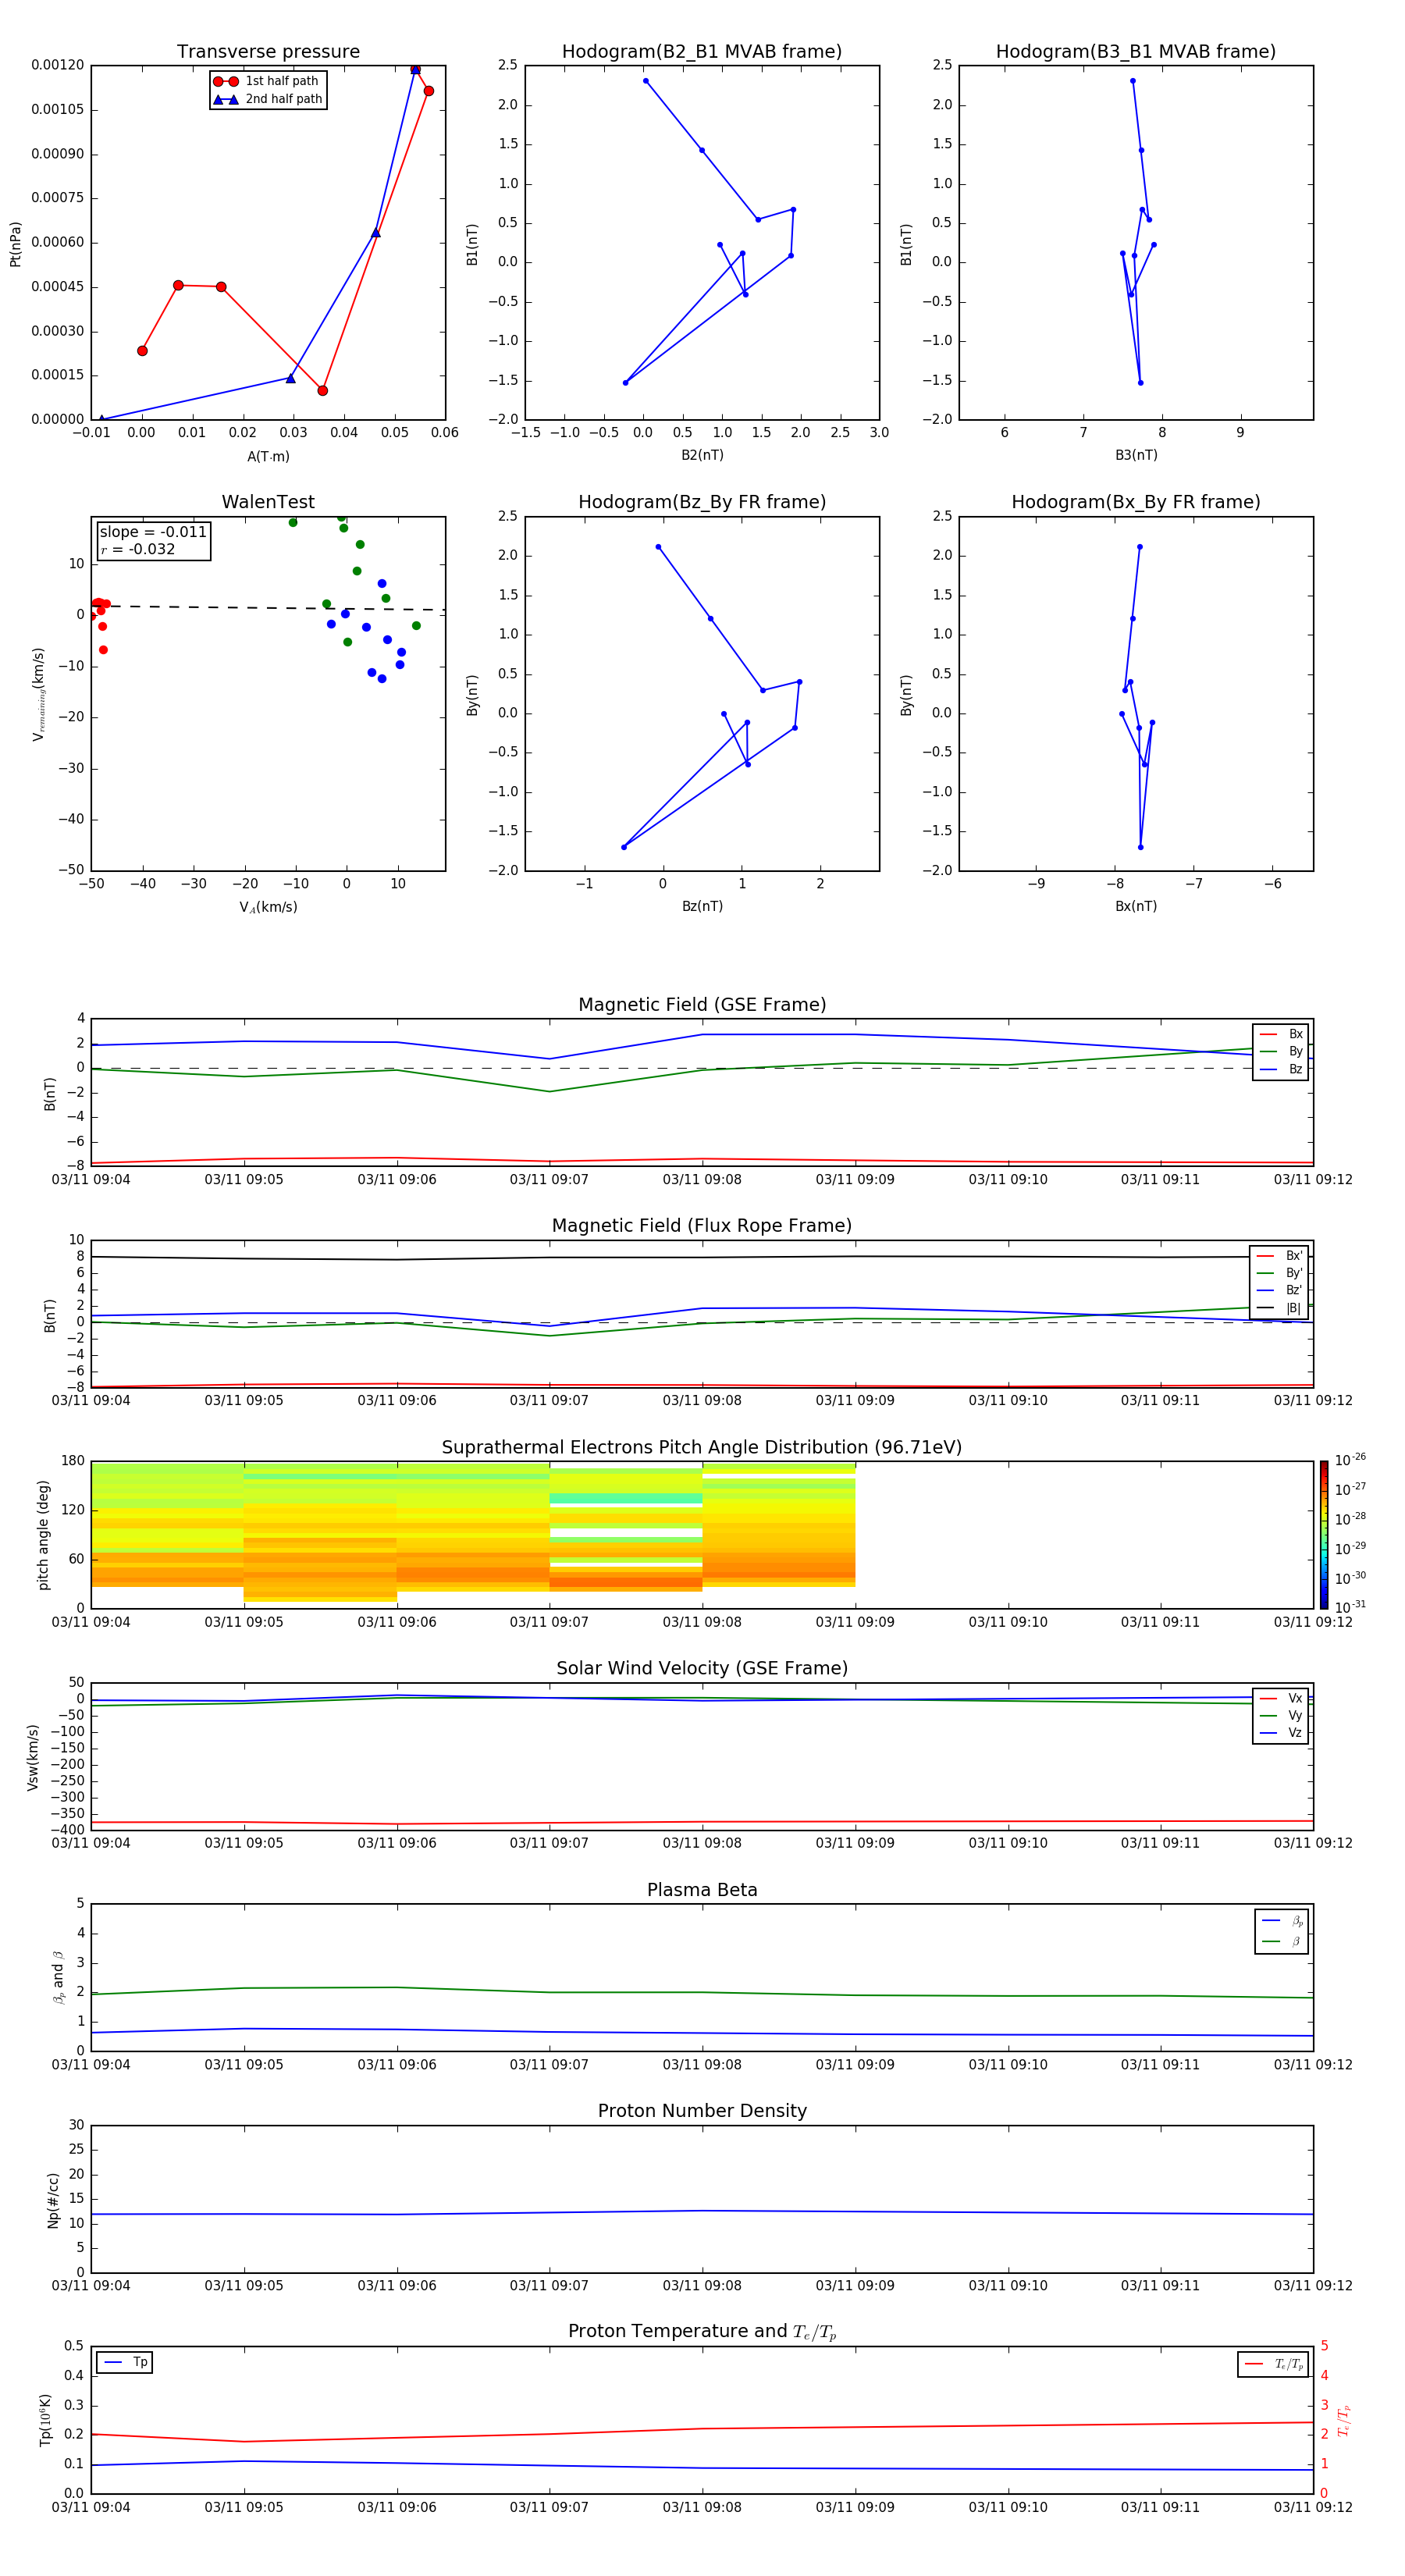Click the 'B3(nT)' x-axis label

pyautogui.click(x=1136, y=455)
